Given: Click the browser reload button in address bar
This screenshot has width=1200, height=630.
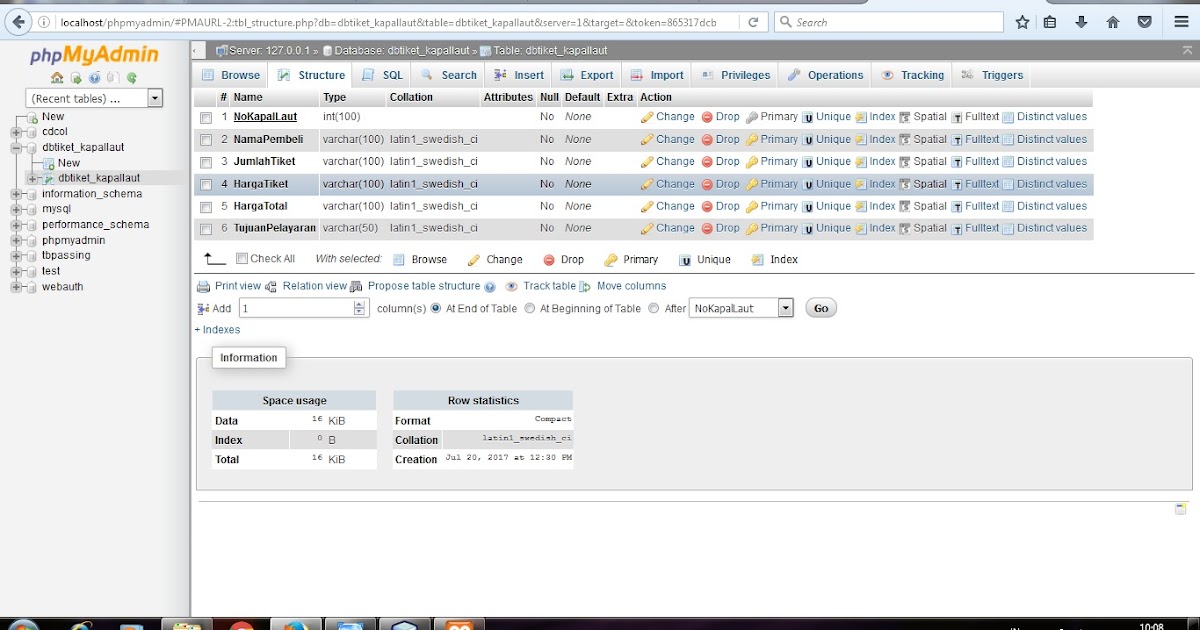Looking at the screenshot, I should pyautogui.click(x=753, y=22).
